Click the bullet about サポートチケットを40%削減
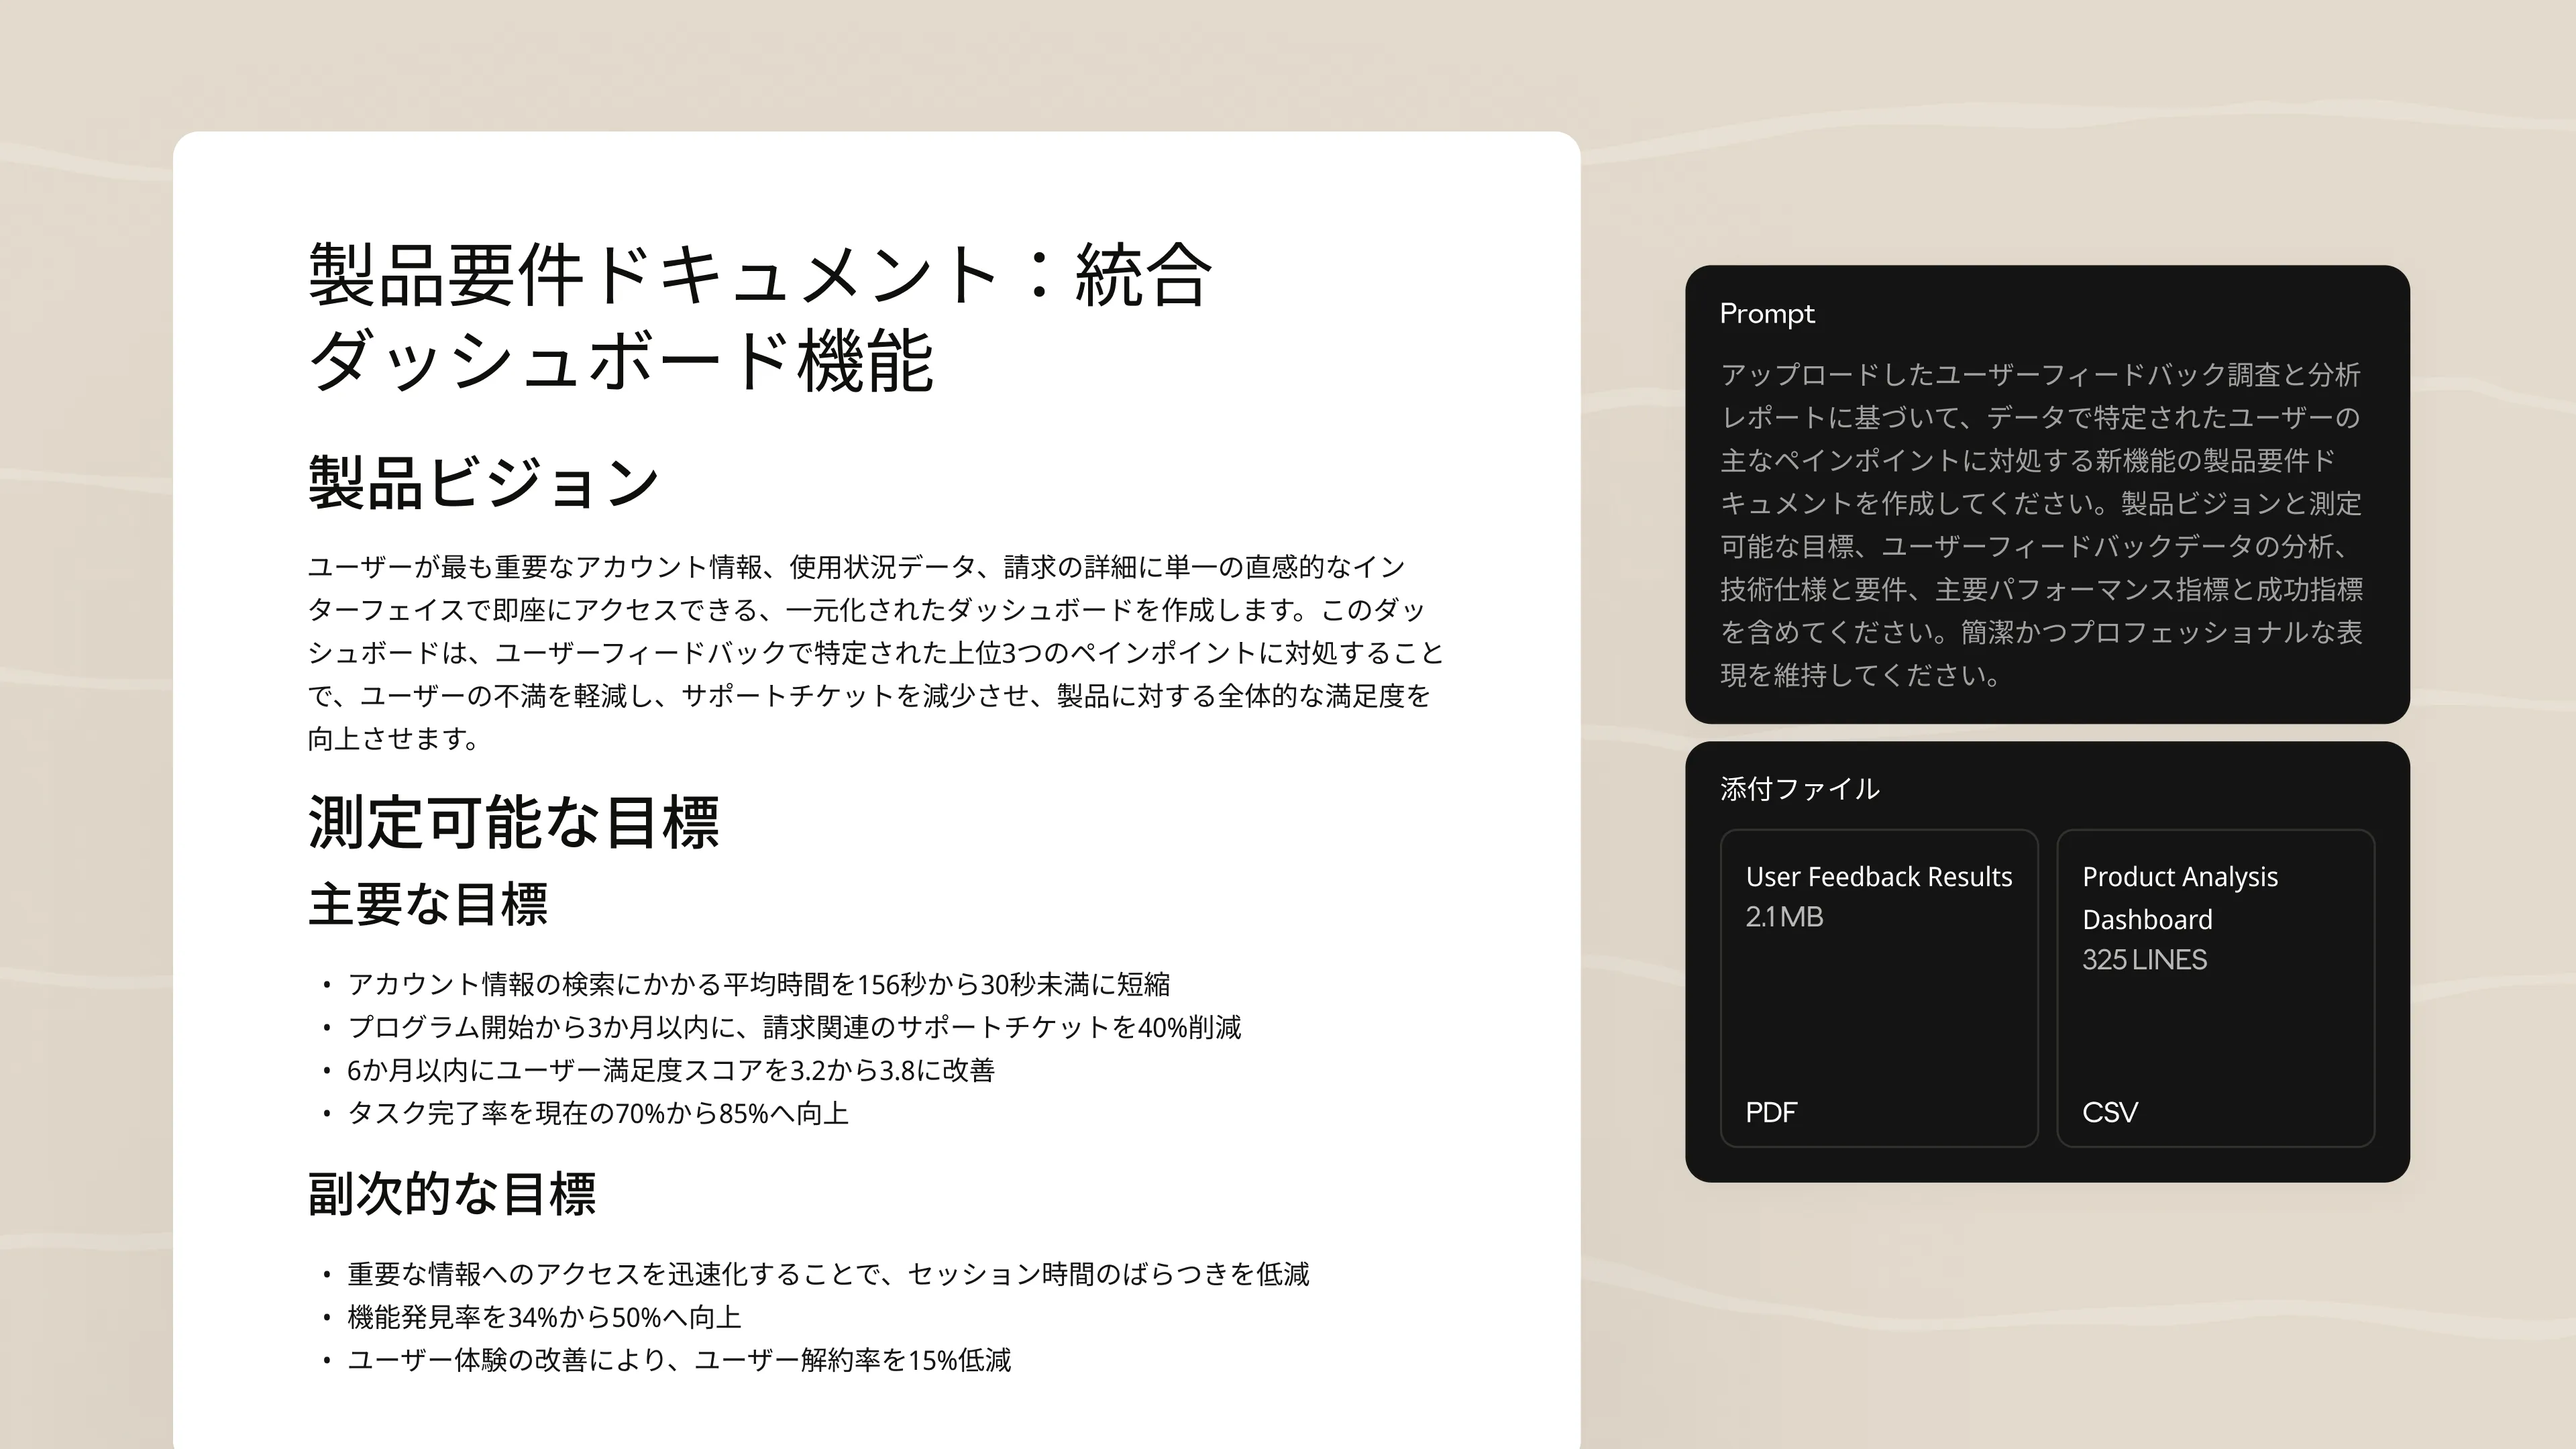 pos(794,1027)
